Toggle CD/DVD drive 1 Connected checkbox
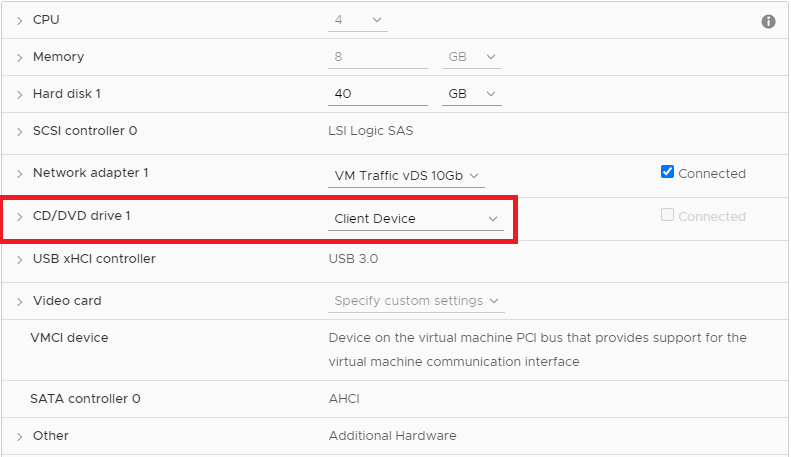Viewport: 791px width, 457px height. (668, 215)
